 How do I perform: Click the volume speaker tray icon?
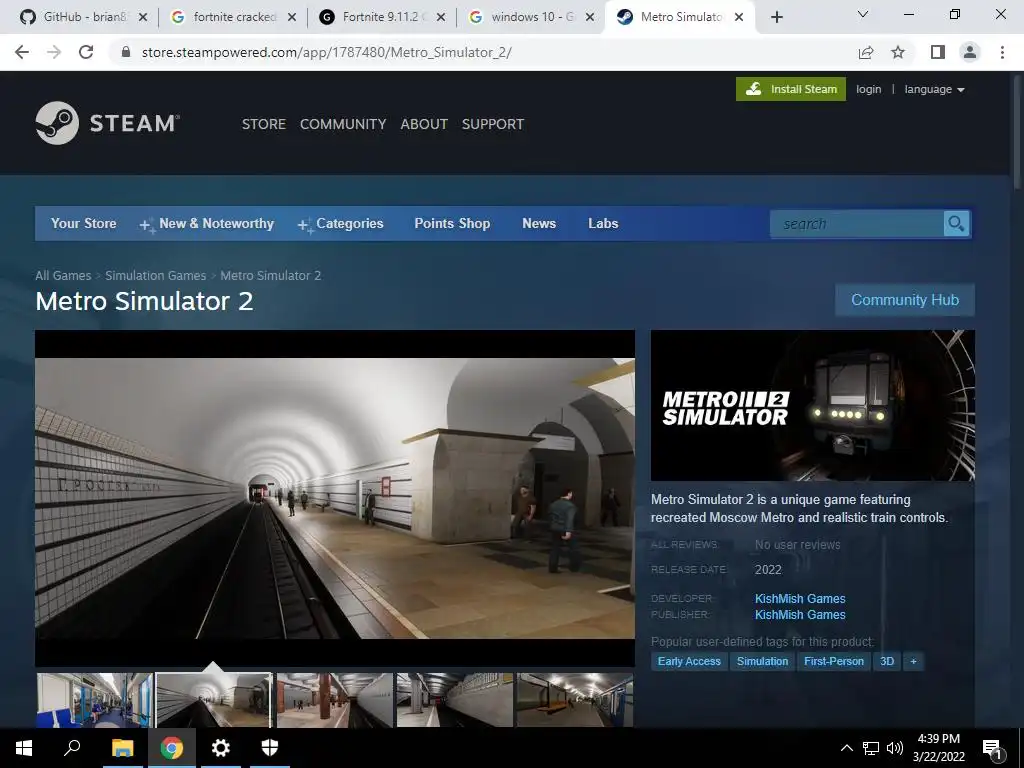click(895, 748)
